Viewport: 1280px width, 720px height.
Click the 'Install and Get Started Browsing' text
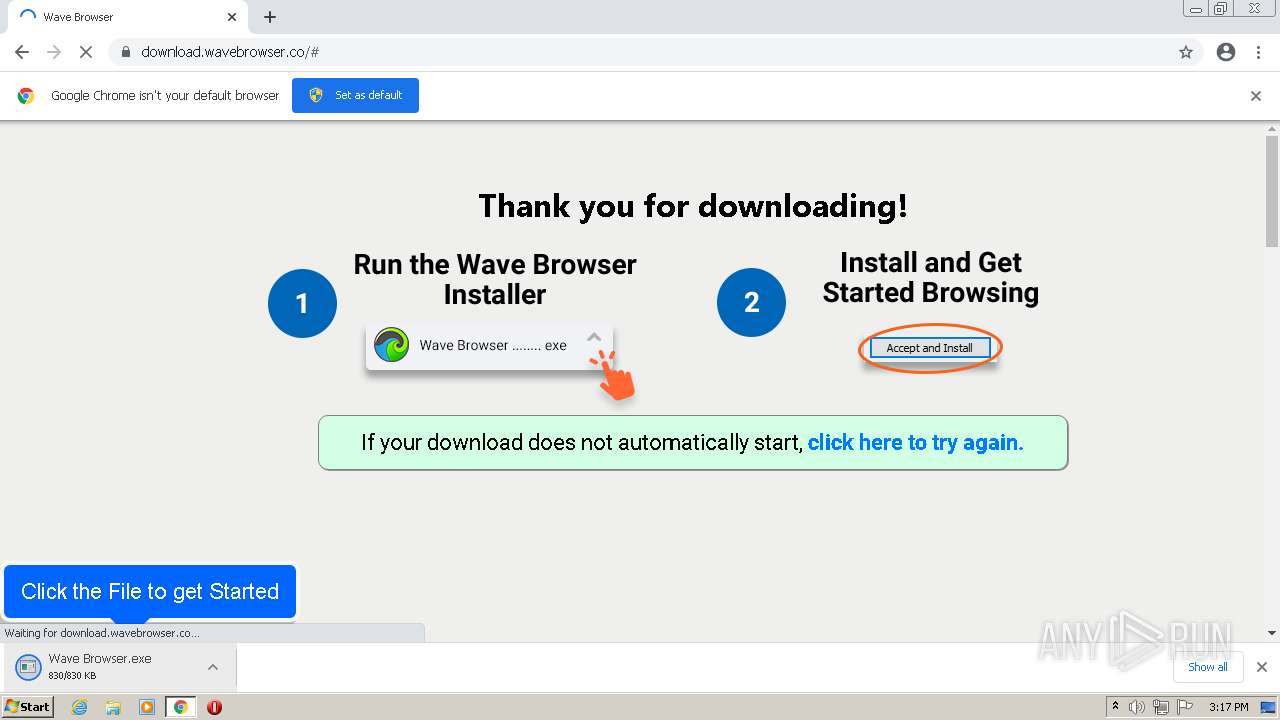coord(931,277)
